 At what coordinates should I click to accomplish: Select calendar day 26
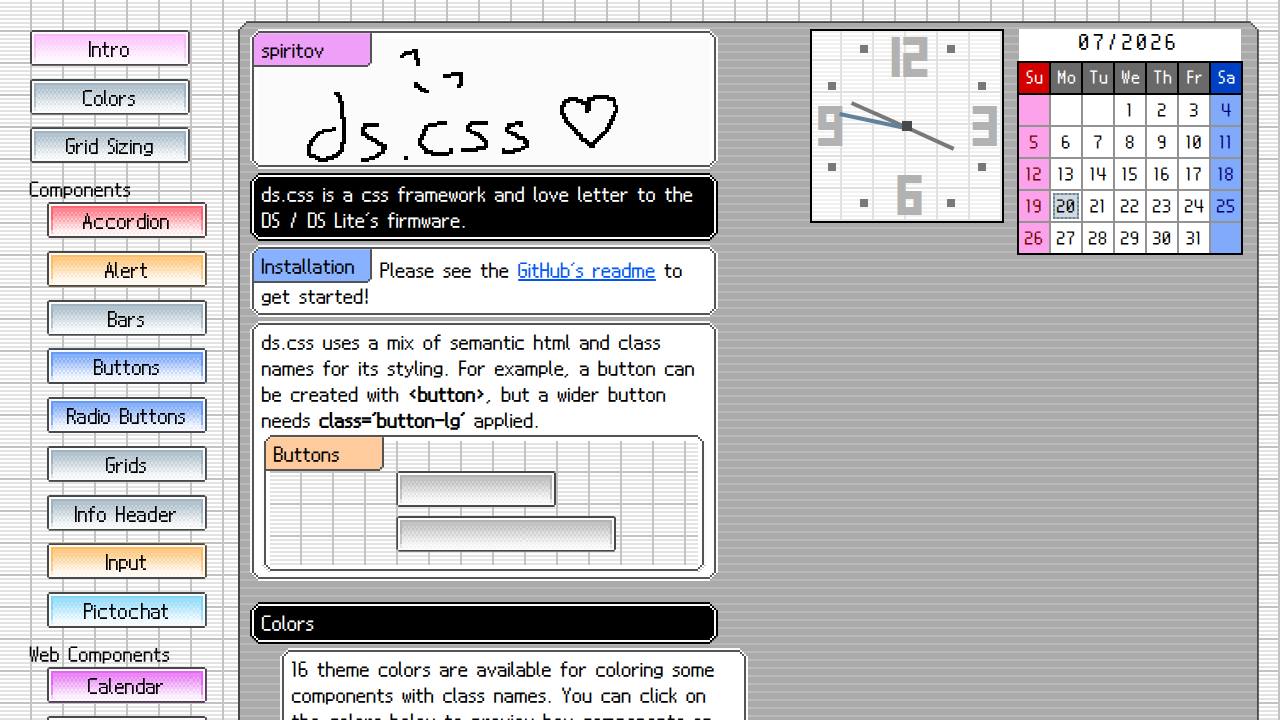(1034, 238)
